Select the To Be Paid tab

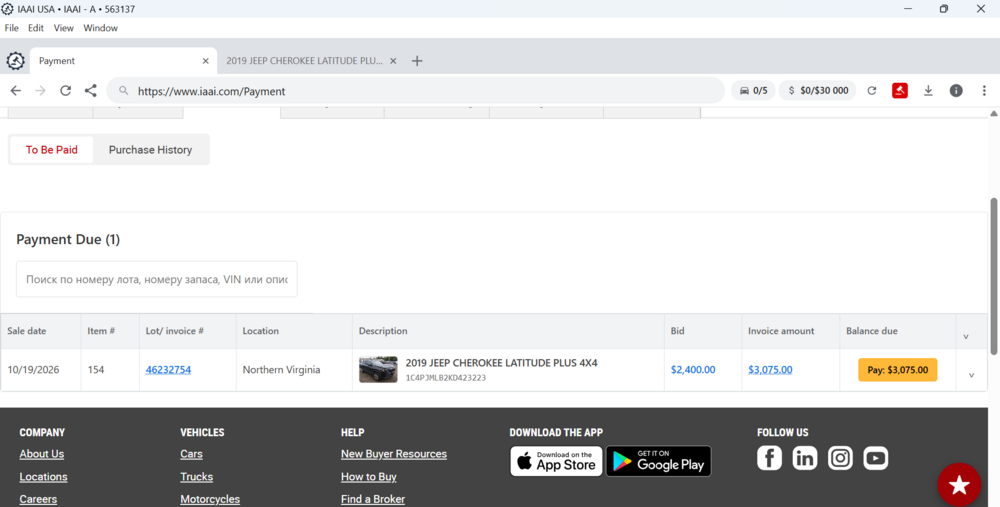coord(52,150)
